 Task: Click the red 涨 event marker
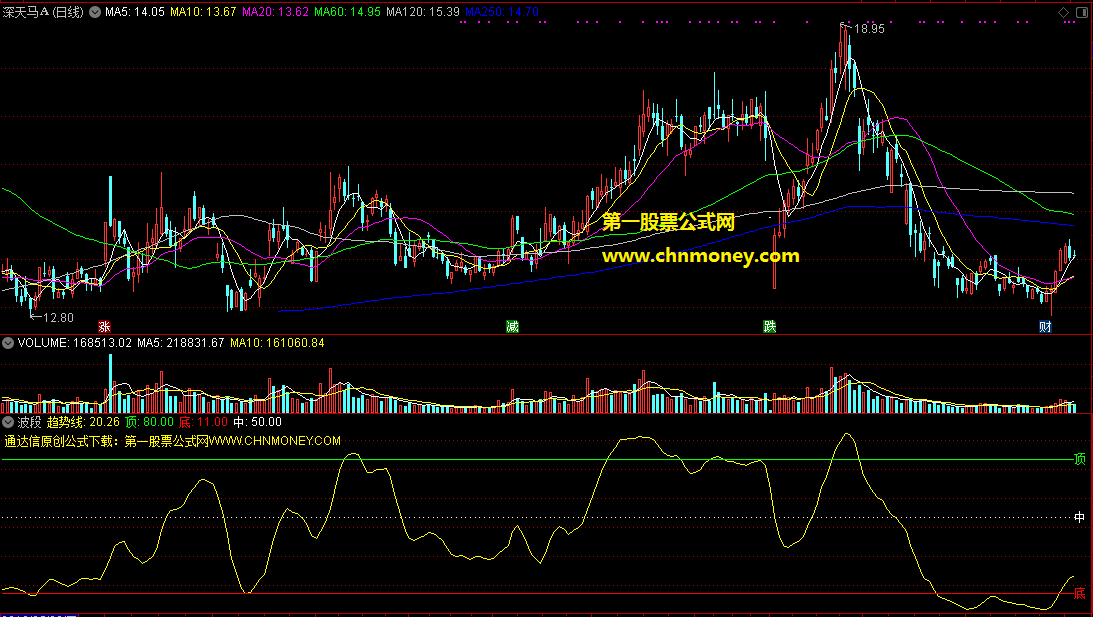[105, 326]
